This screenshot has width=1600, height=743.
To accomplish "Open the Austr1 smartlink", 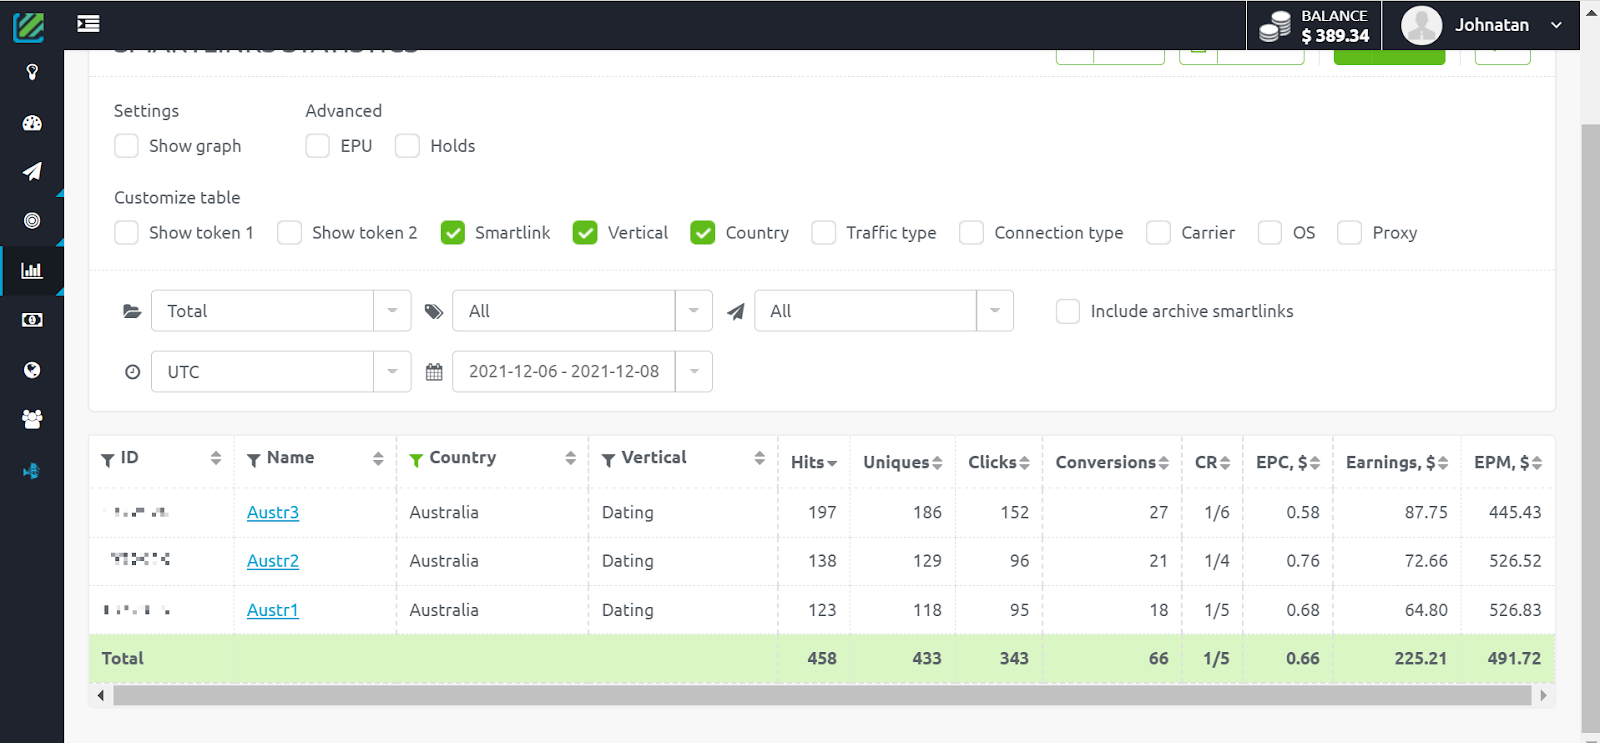I will click(273, 610).
